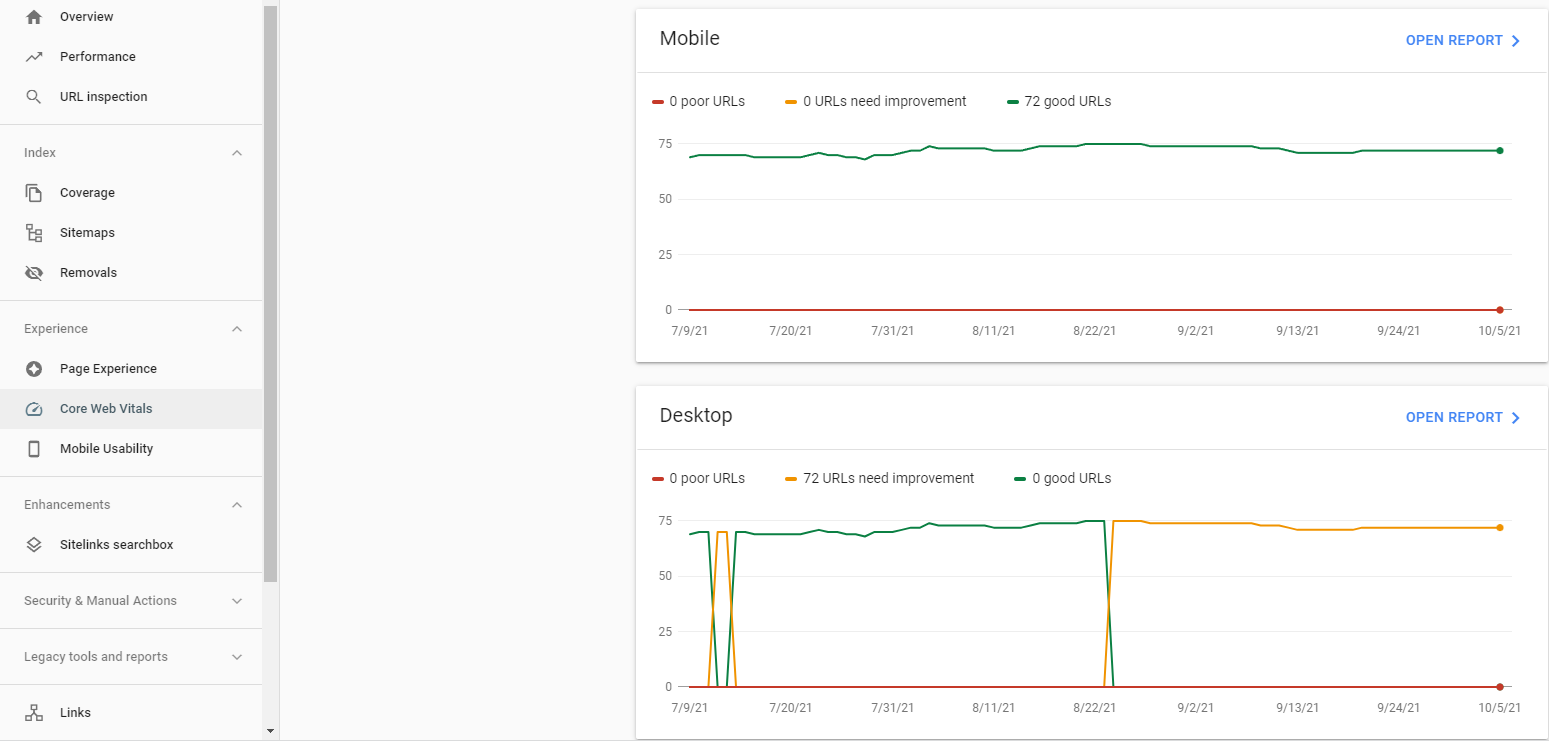This screenshot has height=744, width=1549.
Task: Click the orange endpoint on Desktop chart
Action: point(1500,527)
